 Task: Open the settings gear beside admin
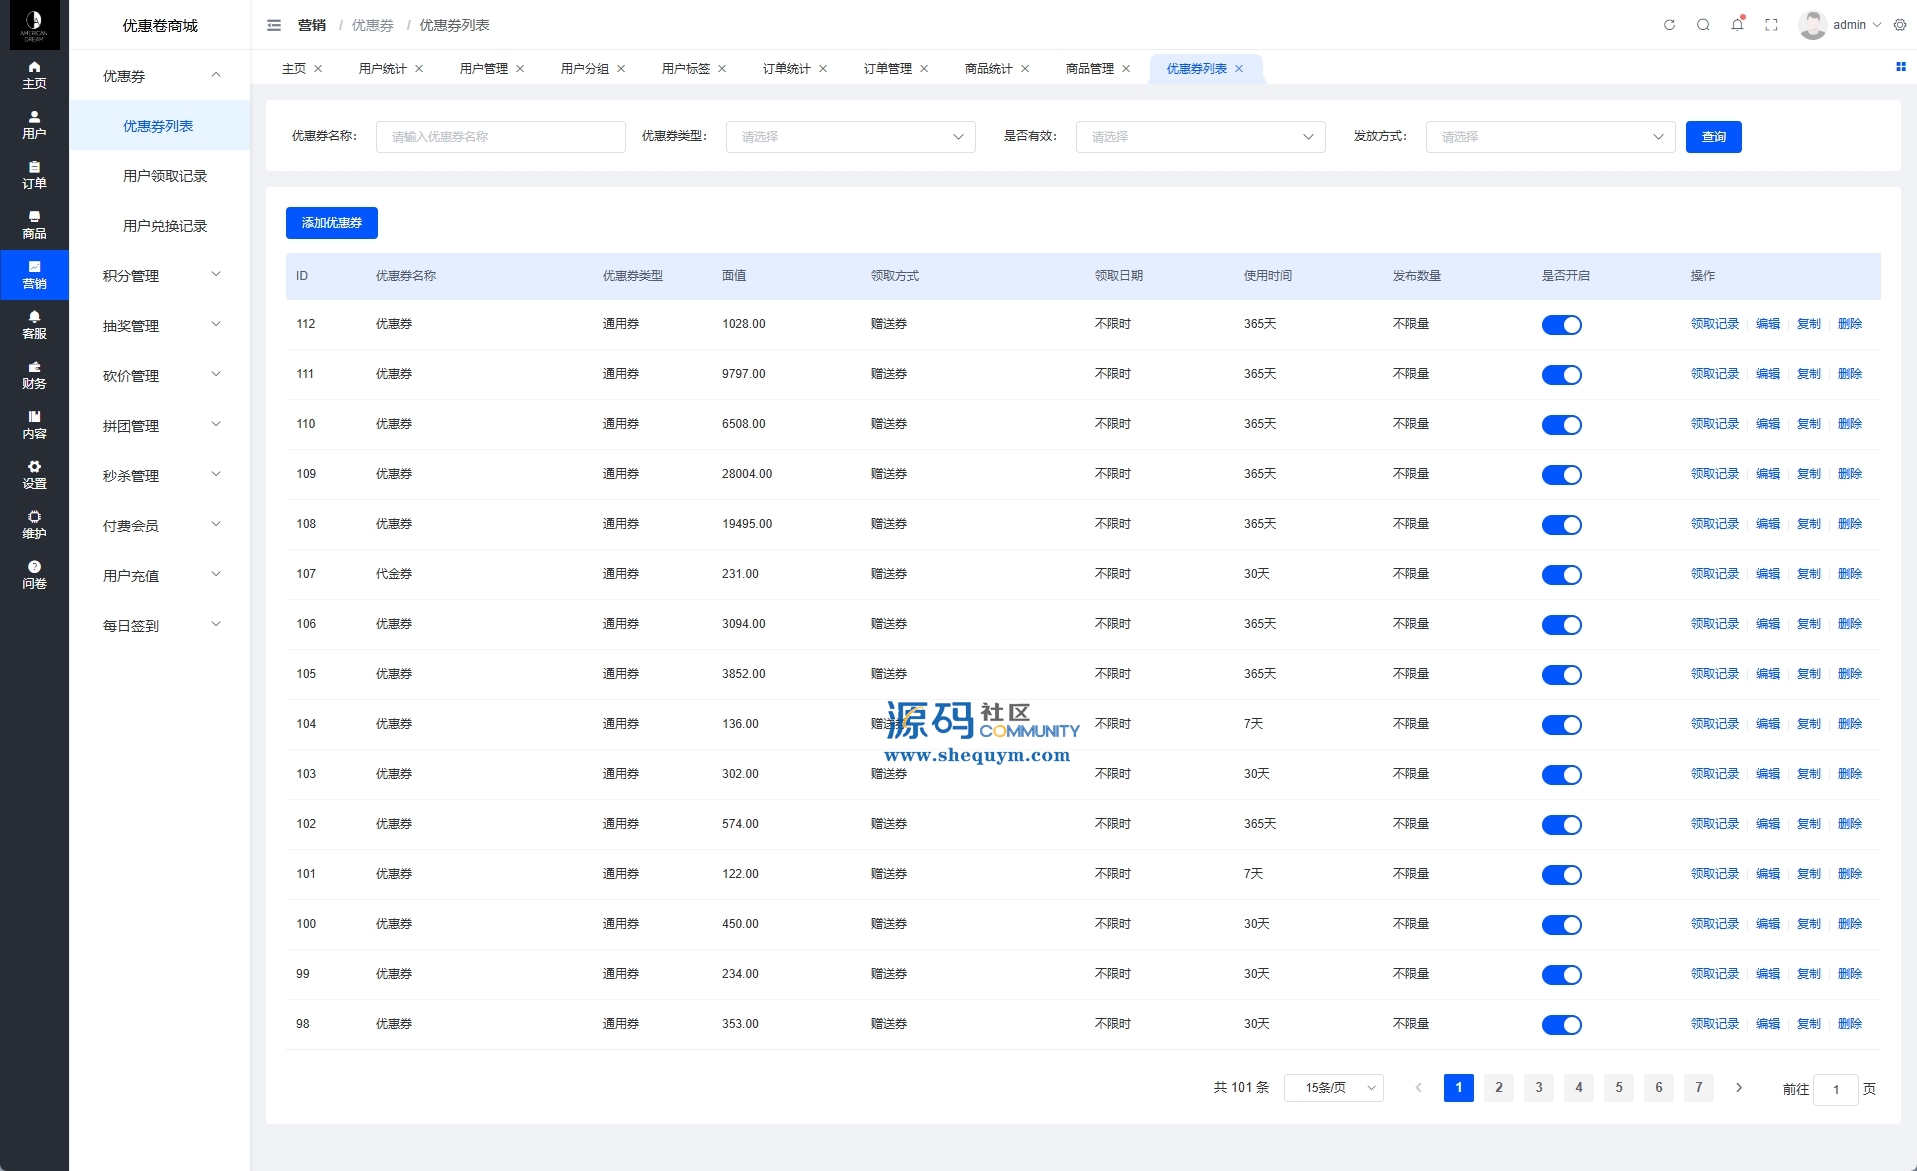coord(1900,25)
